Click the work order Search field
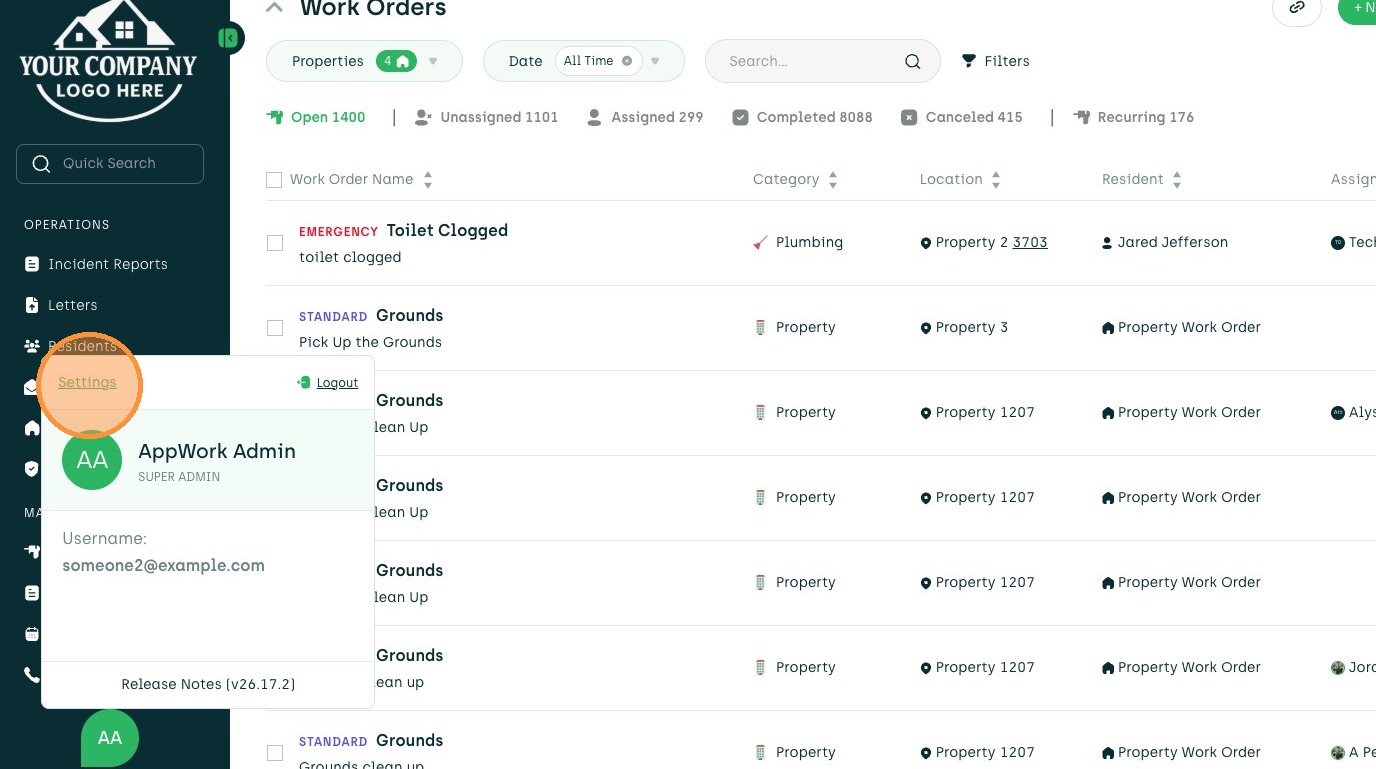Viewport: 1376px width, 769px height. pyautogui.click(x=810, y=61)
